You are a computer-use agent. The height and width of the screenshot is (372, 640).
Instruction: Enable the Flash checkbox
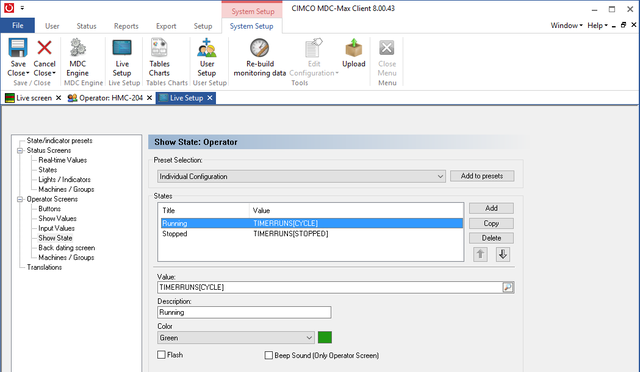162,355
